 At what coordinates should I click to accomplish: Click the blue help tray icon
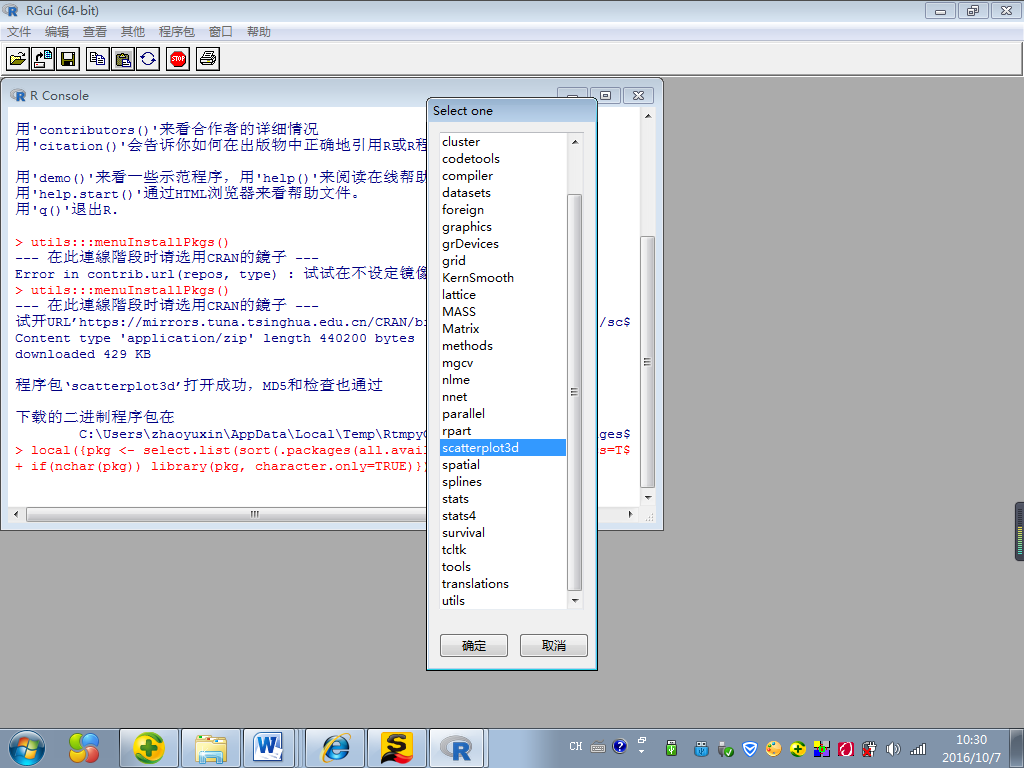pos(619,746)
